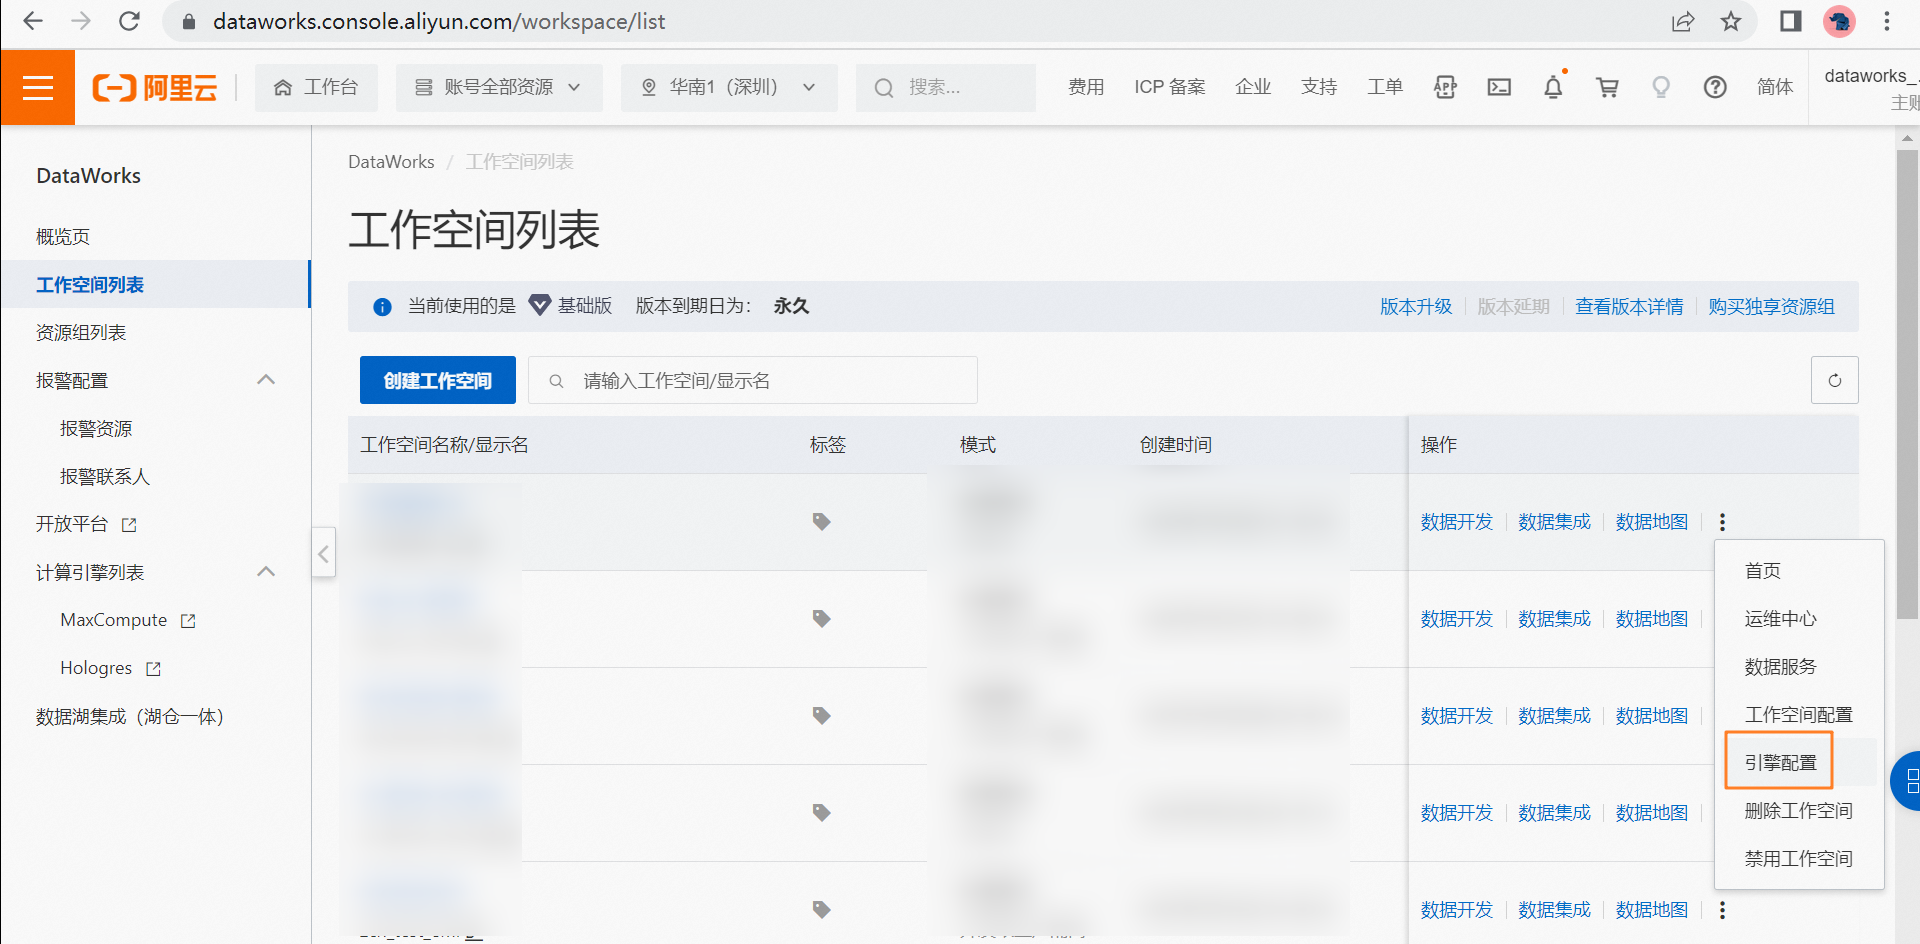Click the info icon in the version banner
Image resolution: width=1920 pixels, height=944 pixels.
382,307
